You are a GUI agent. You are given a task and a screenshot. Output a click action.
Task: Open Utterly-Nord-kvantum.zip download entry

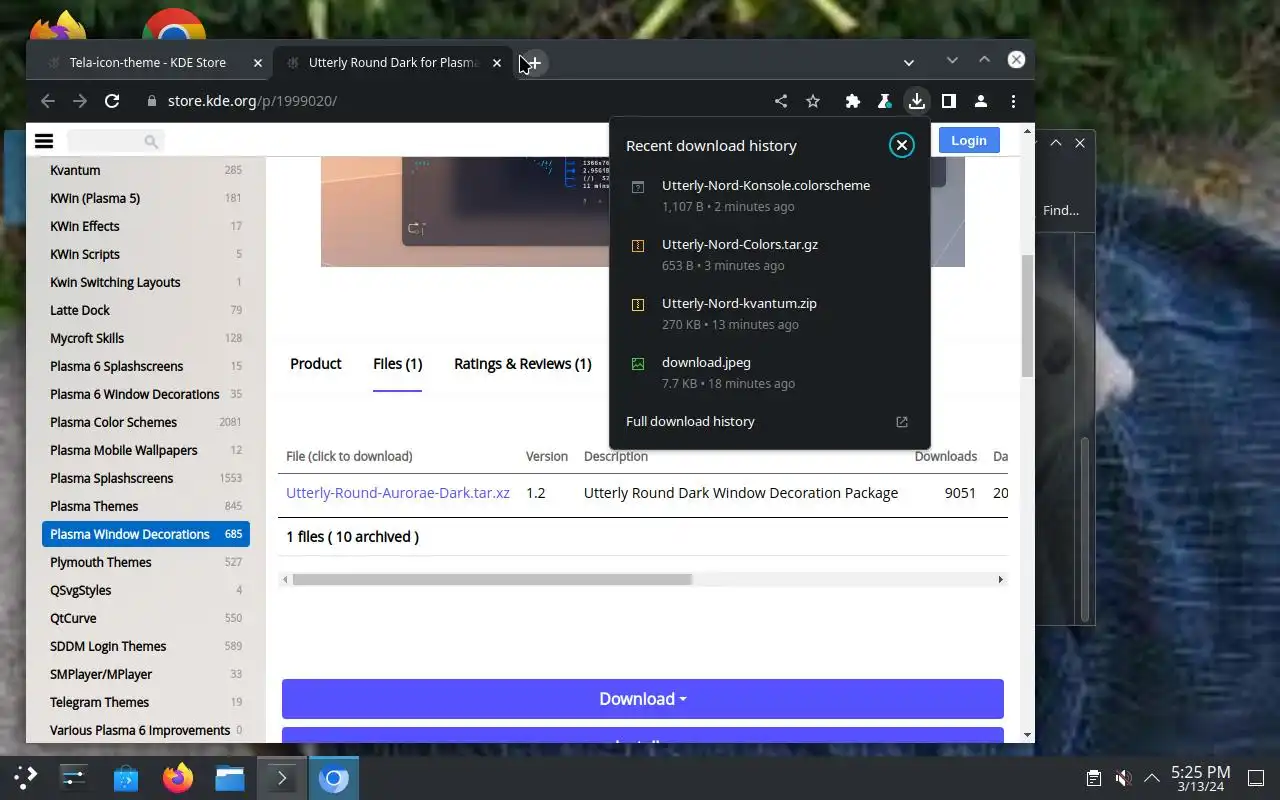770,313
